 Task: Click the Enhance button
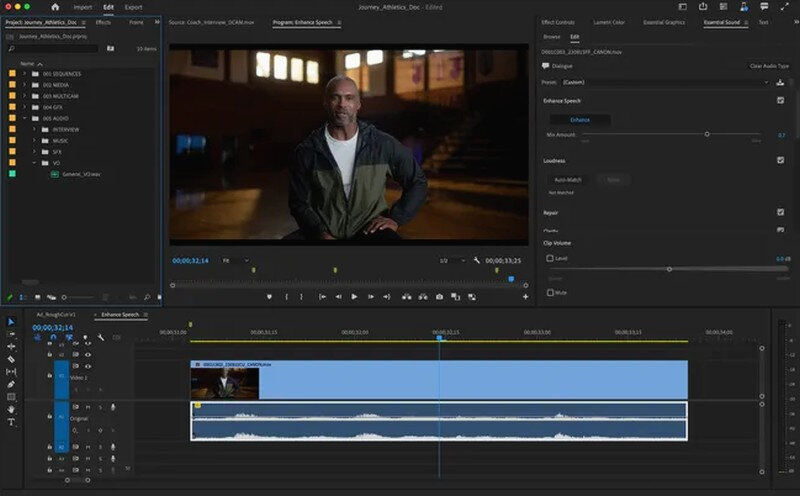pos(580,120)
